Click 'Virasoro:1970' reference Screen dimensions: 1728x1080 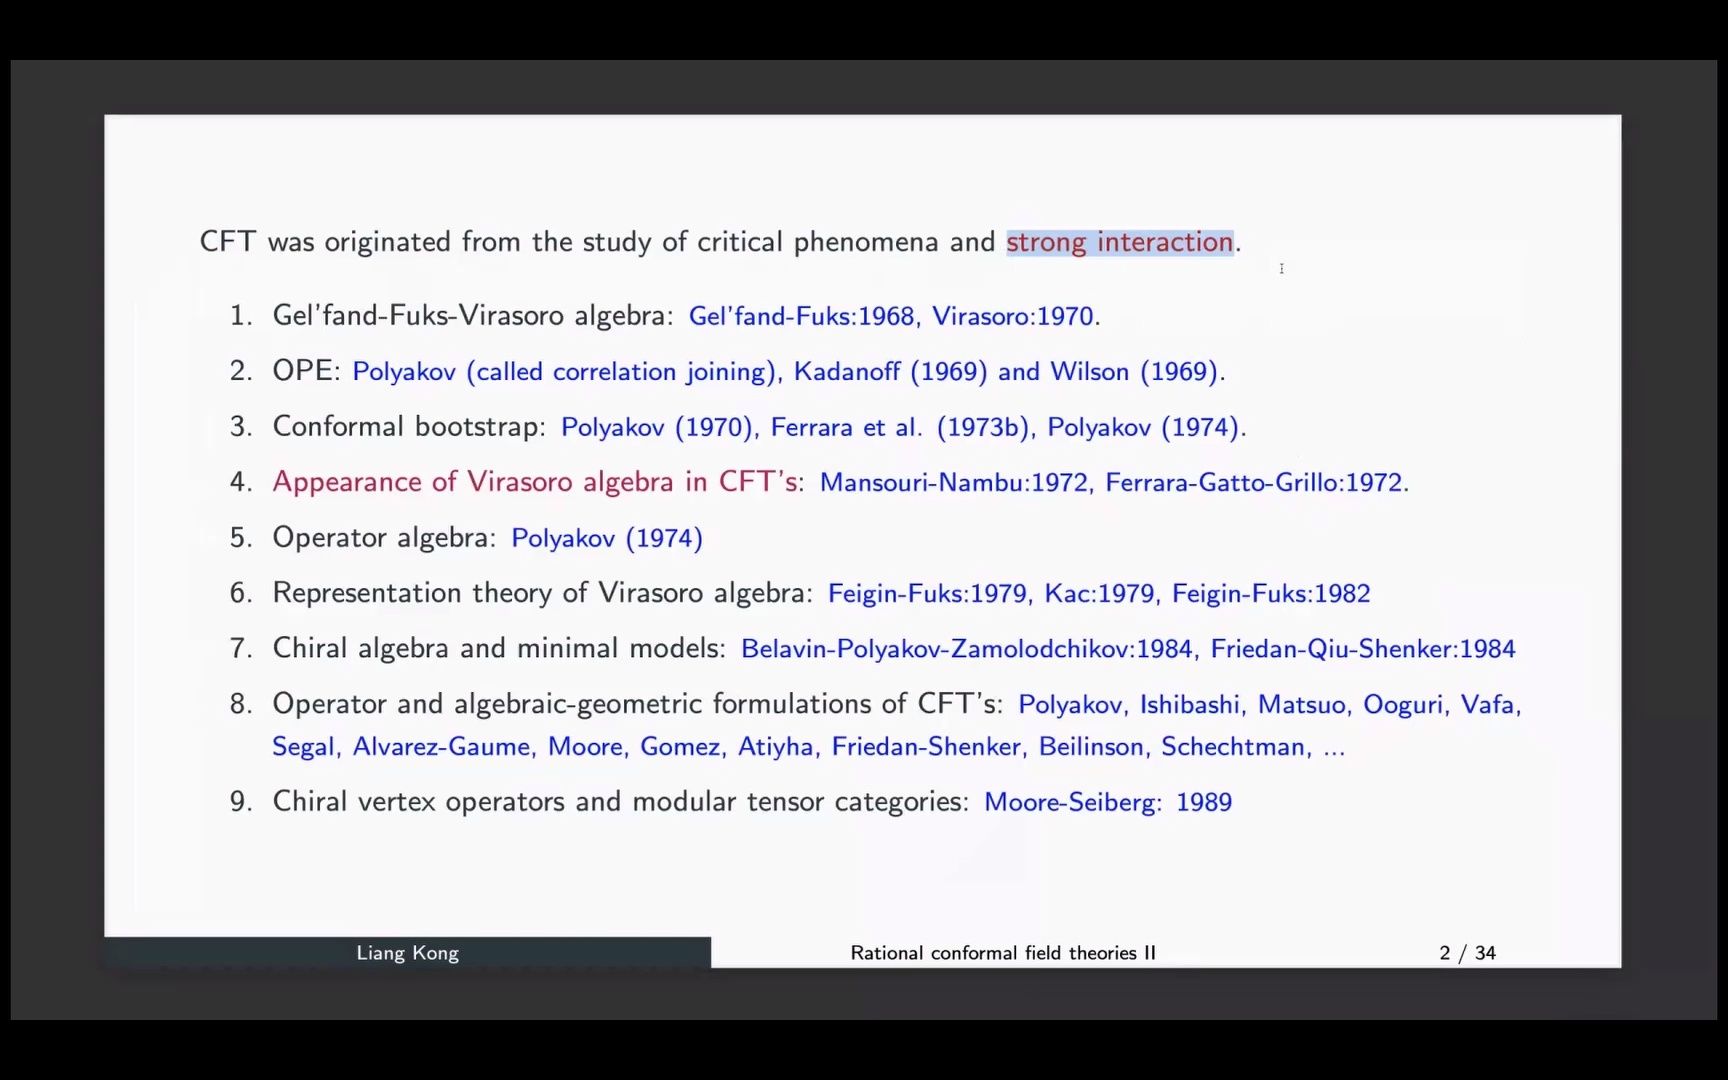point(1013,316)
